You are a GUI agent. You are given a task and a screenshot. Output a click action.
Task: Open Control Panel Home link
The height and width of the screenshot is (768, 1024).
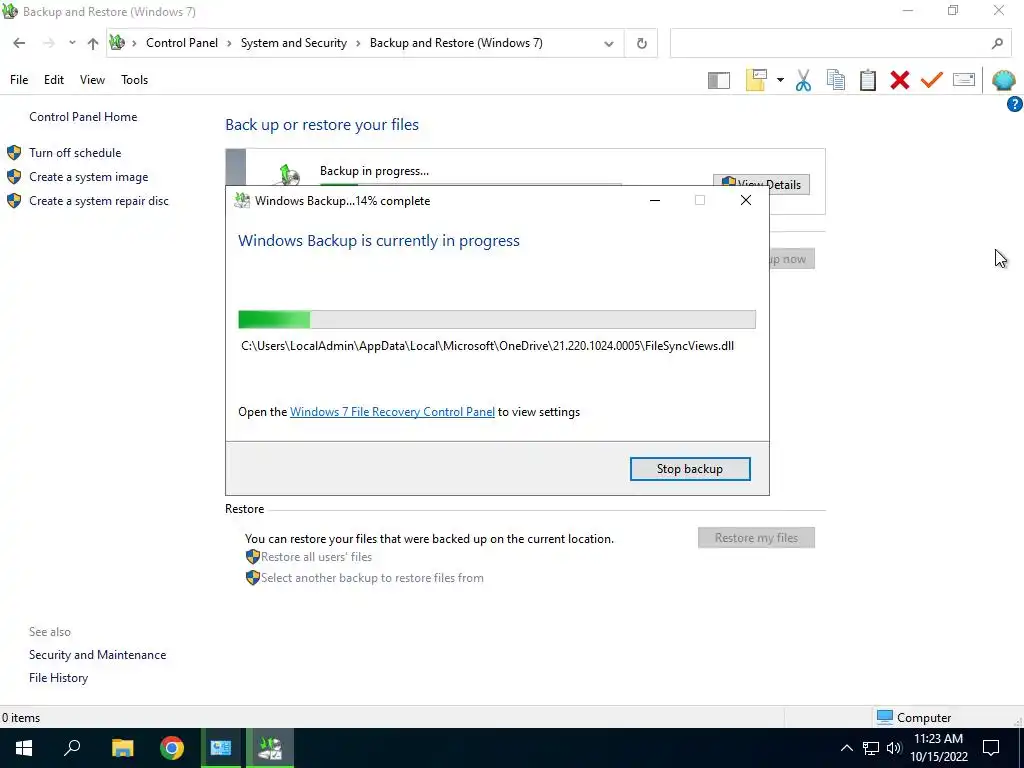[83, 117]
